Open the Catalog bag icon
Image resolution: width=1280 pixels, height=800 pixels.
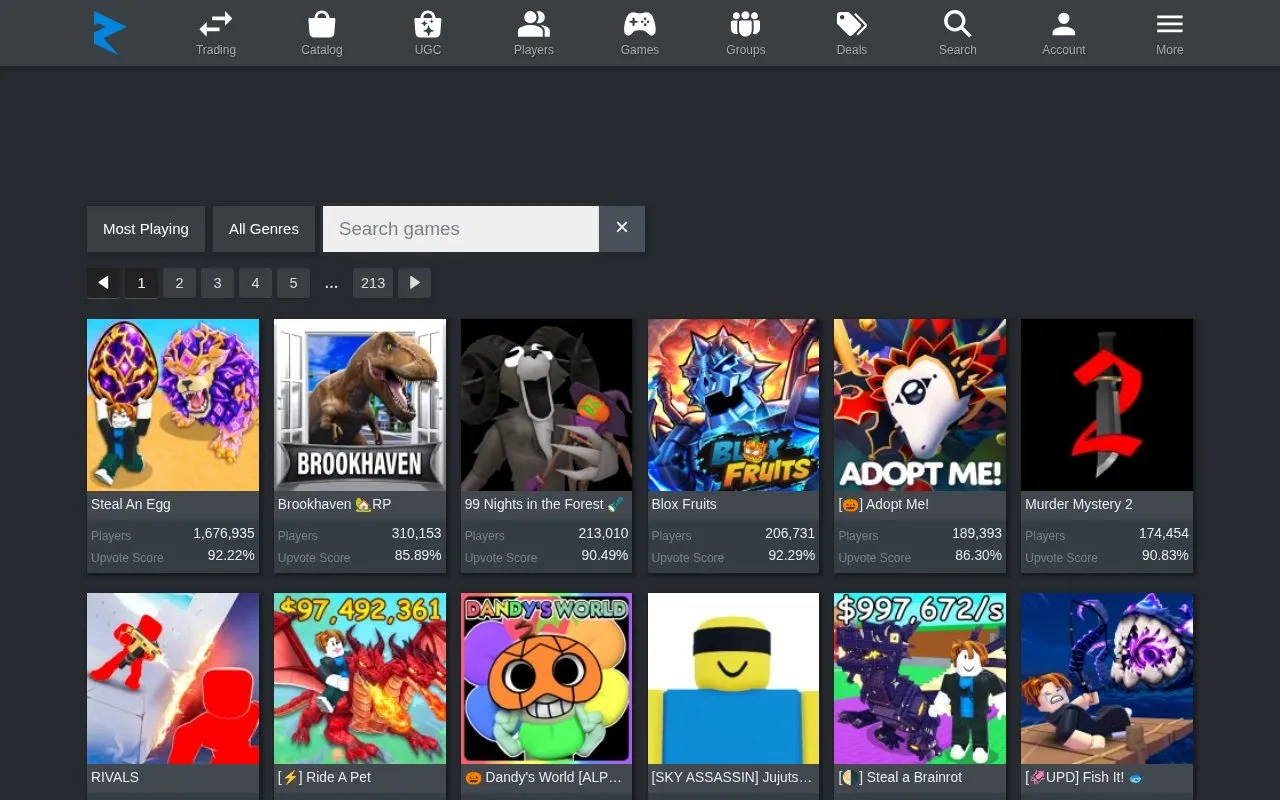pos(322,23)
